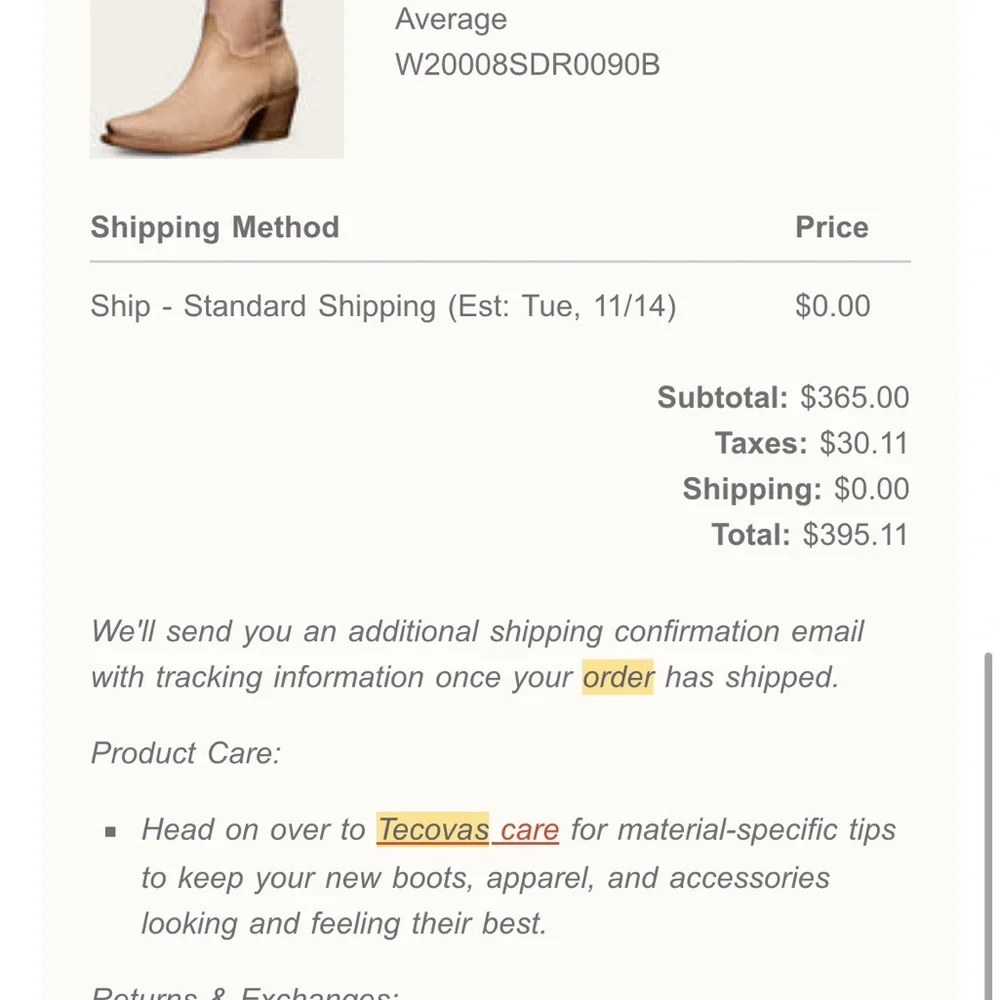This screenshot has width=1000, height=1000.
Task: Click the "Shipping:" label in order summary
Action: pyautogui.click(x=752, y=489)
